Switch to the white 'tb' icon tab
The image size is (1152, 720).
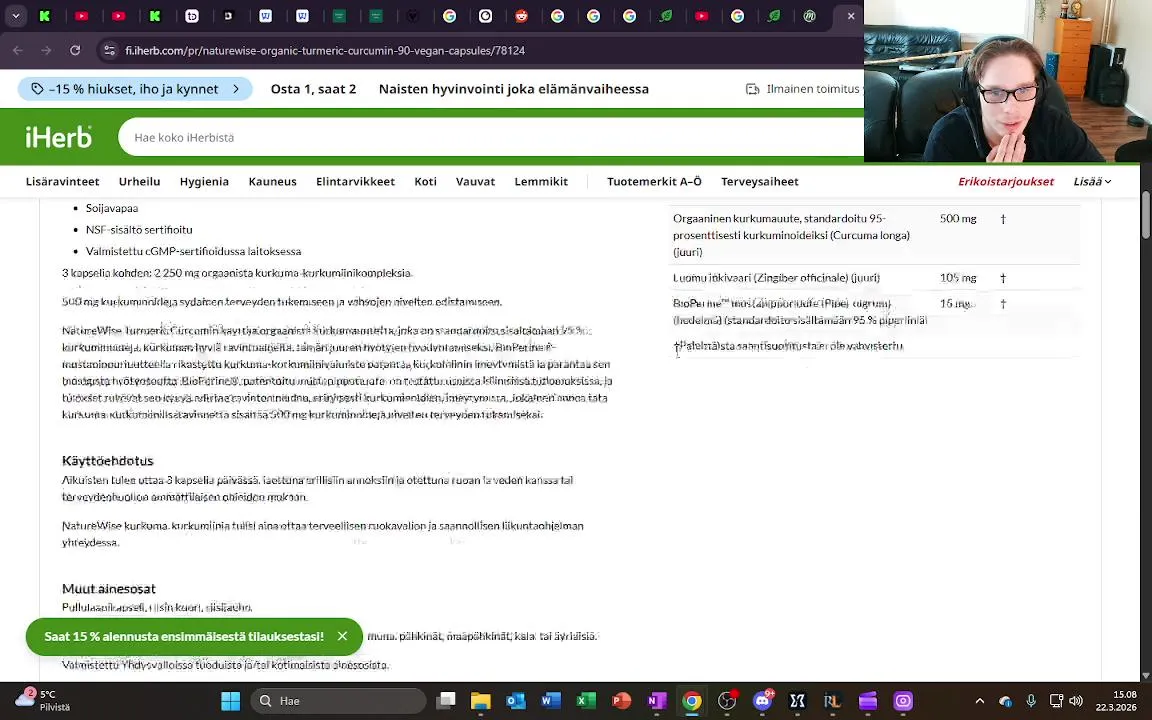[192, 15]
